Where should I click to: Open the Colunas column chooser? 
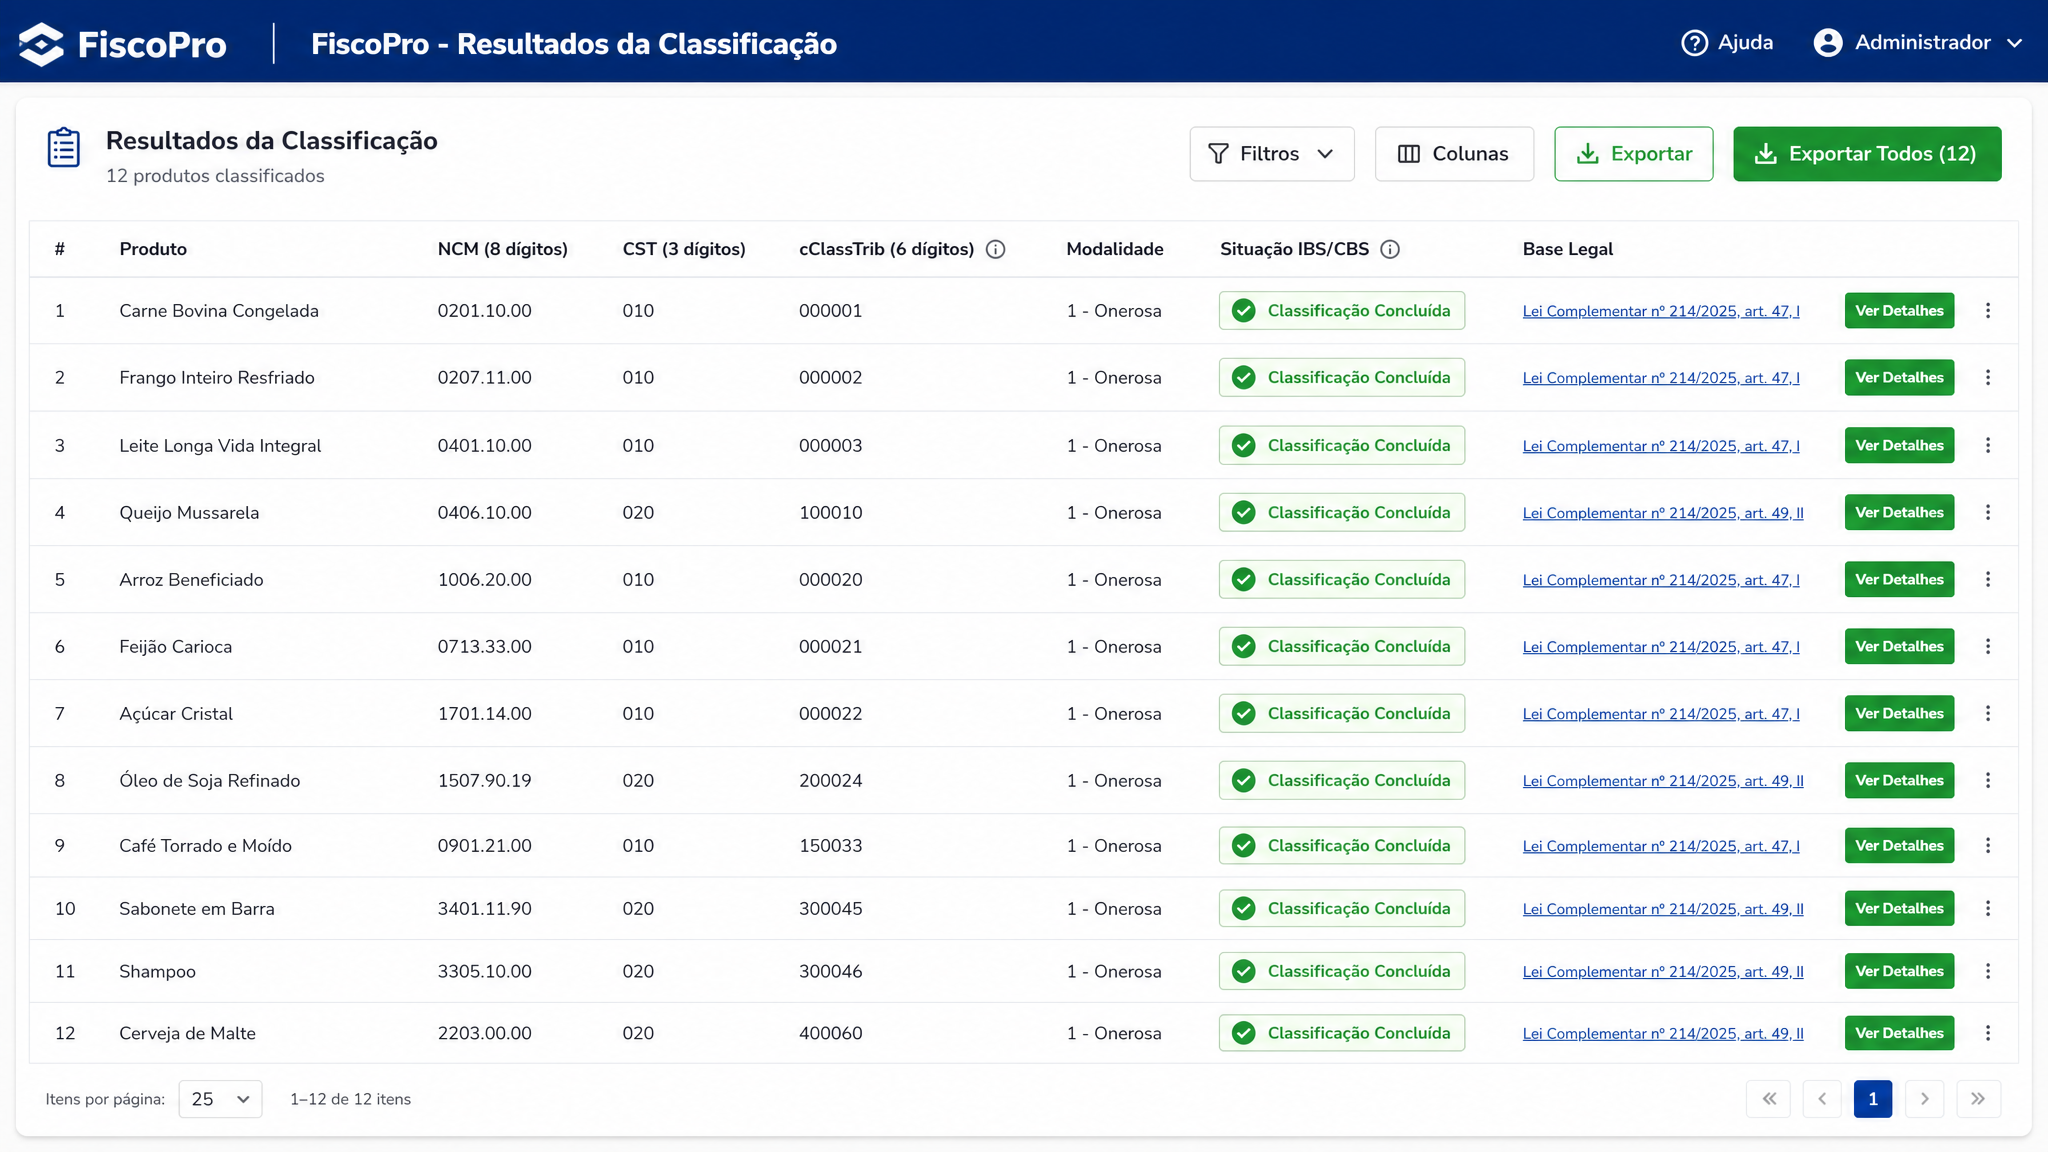point(1454,154)
